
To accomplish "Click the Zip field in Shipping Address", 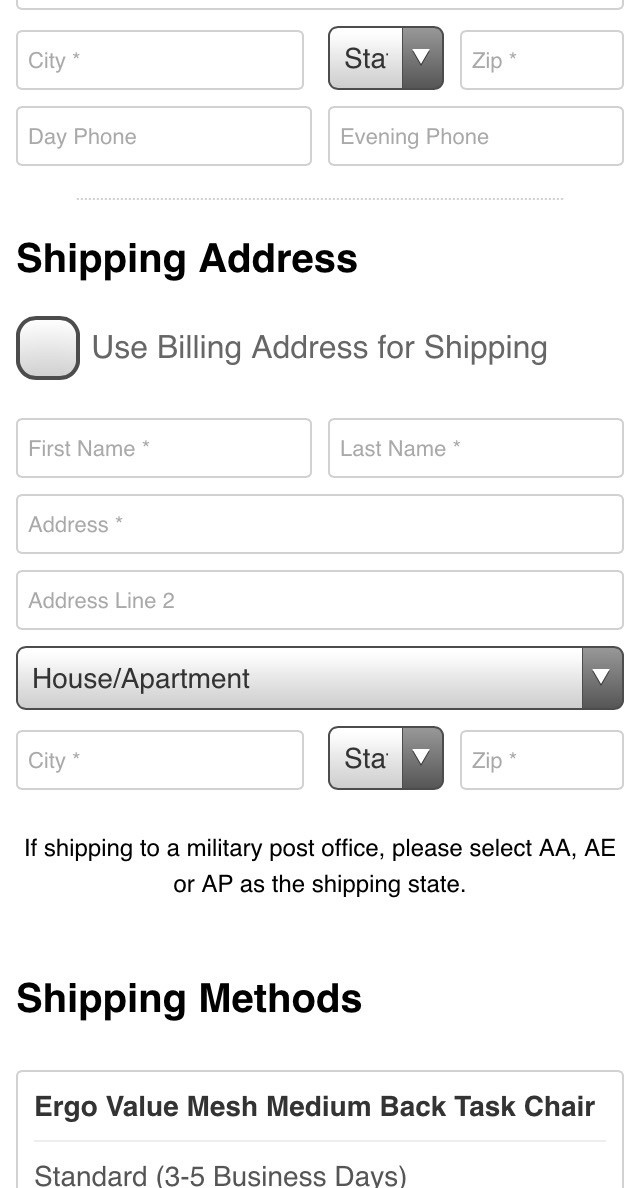I will click(541, 760).
